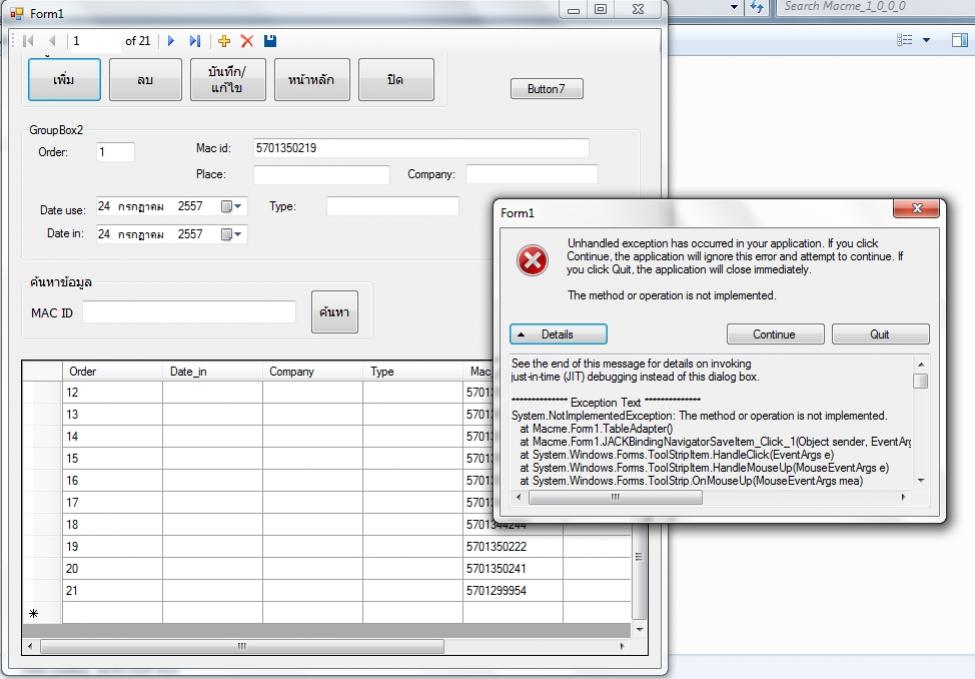Click the Type column header in grid
This screenshot has height=679, width=975.
pyautogui.click(x=413, y=371)
